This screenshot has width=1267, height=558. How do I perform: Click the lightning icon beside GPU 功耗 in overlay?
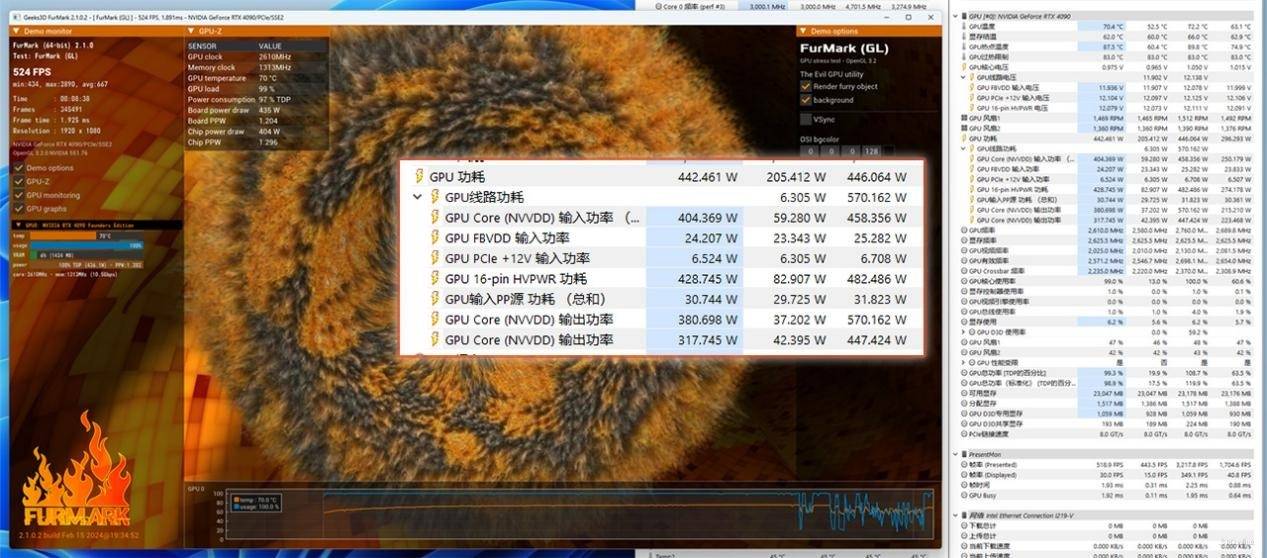pyautogui.click(x=418, y=176)
